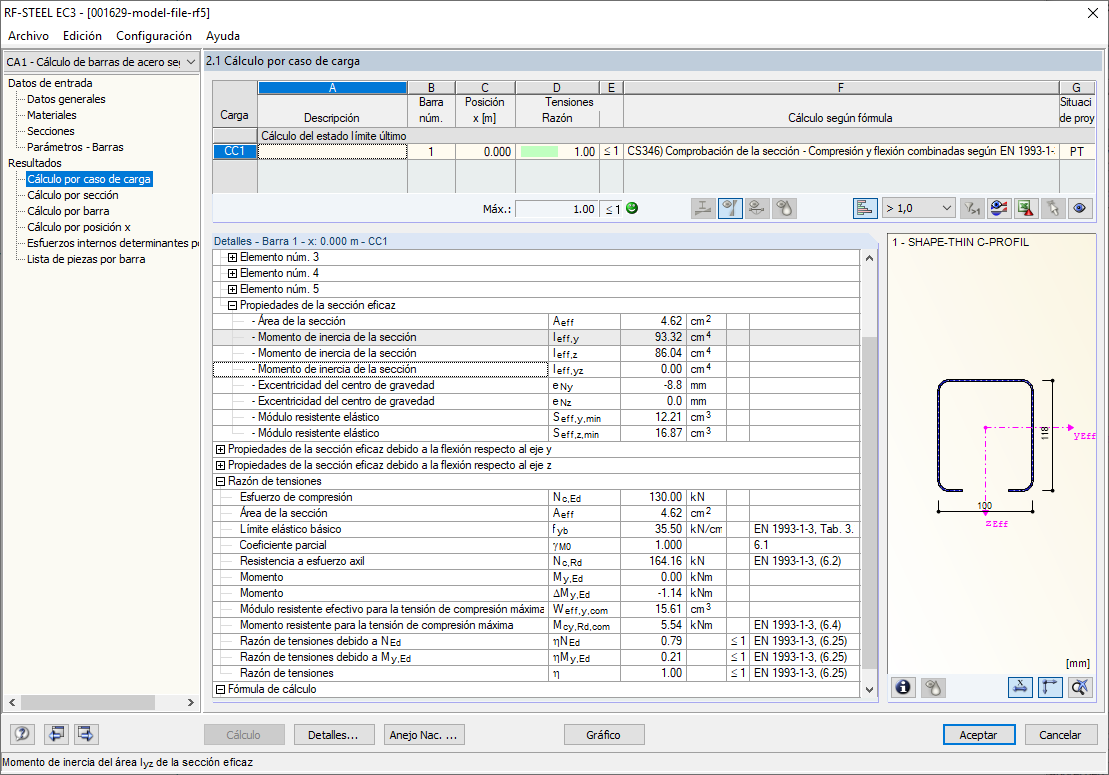Screen dimensions: 1109x775
Task: Click column A header in results table
Action: [x=332, y=88]
